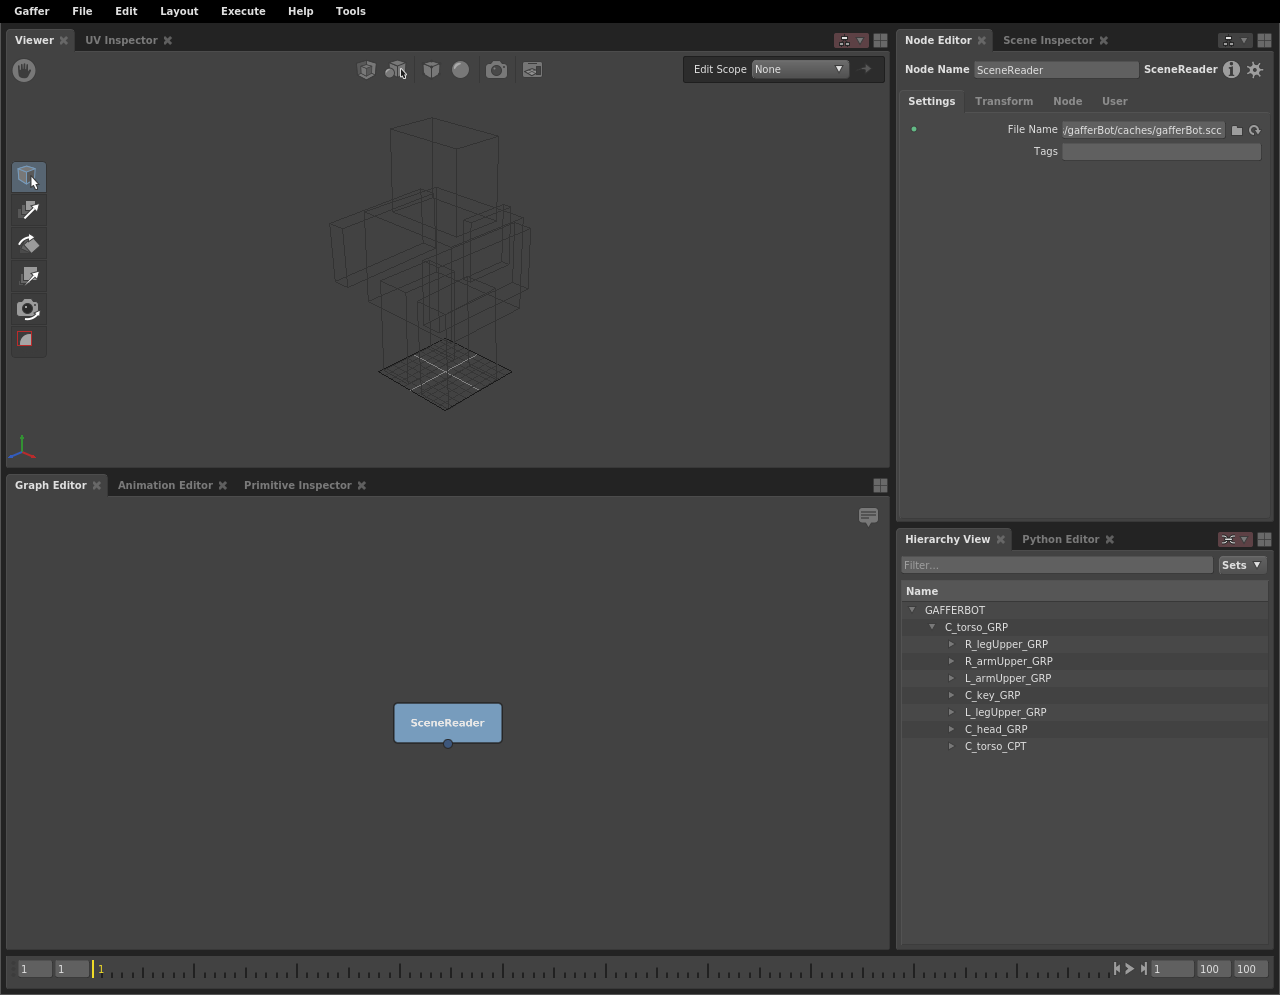Click the refresh icon beside File Name
Viewport: 1280px width, 995px height.
[1255, 130]
